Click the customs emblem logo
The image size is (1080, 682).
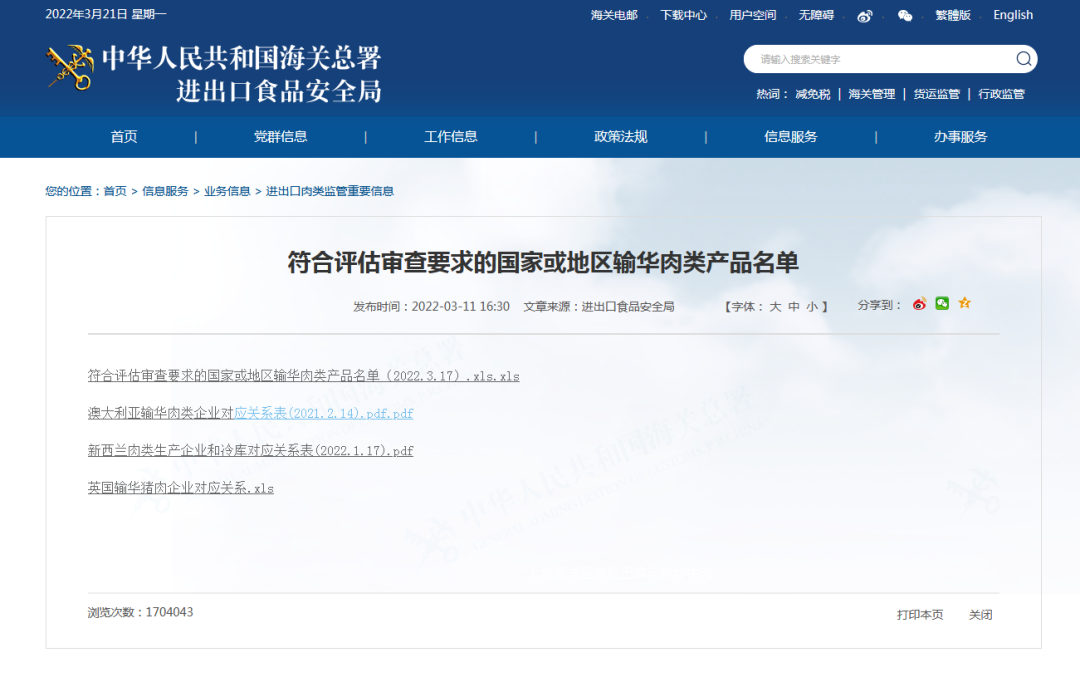click(x=70, y=67)
